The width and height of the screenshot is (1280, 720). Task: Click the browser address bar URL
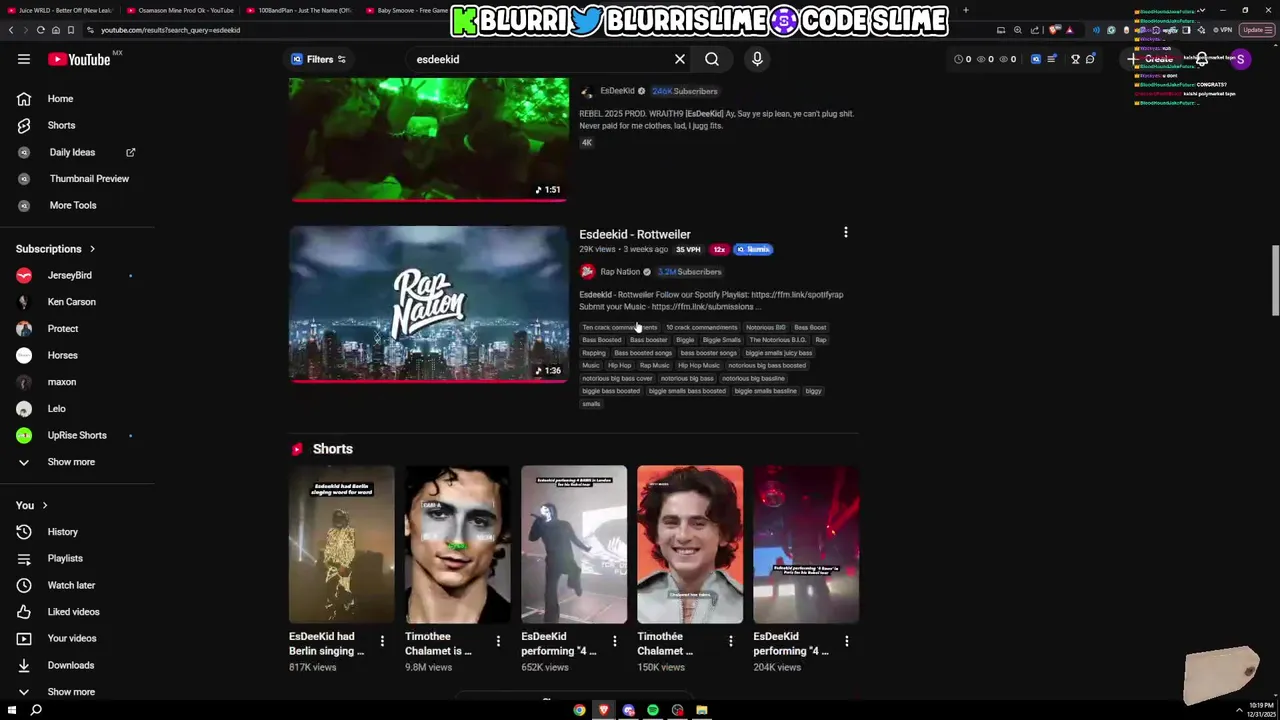point(170,30)
